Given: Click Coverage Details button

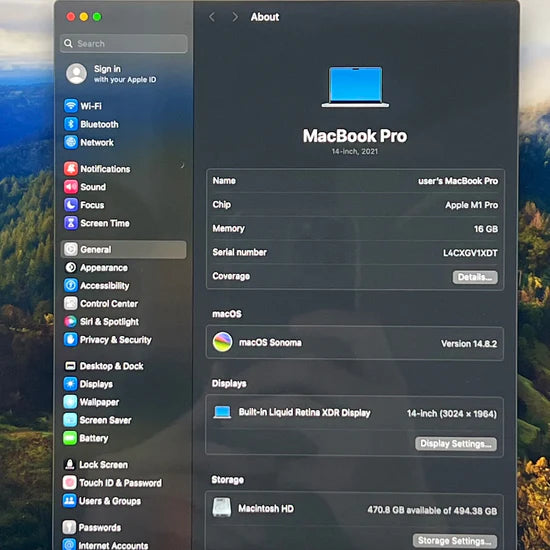Looking at the screenshot, I should coord(475,277).
